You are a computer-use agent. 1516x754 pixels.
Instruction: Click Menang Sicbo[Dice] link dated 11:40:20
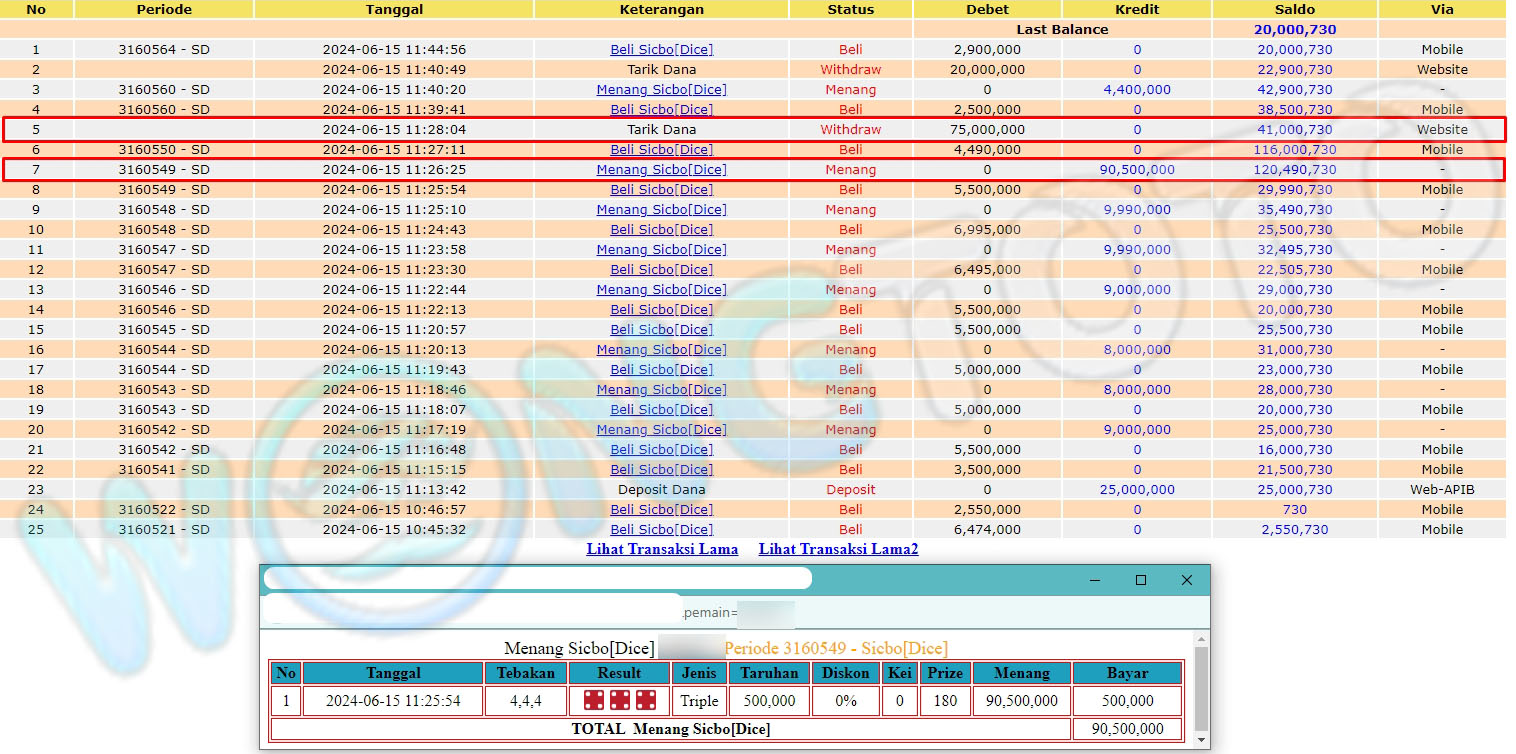661,90
